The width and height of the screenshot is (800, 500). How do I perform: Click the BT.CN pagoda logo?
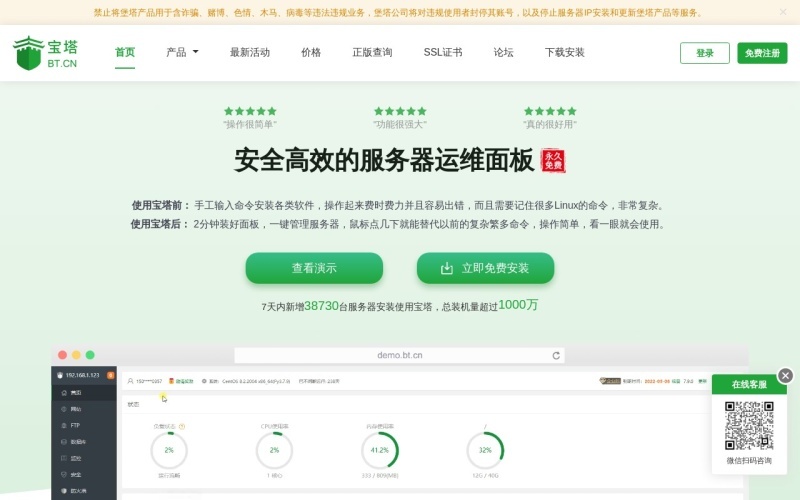(x=45, y=53)
